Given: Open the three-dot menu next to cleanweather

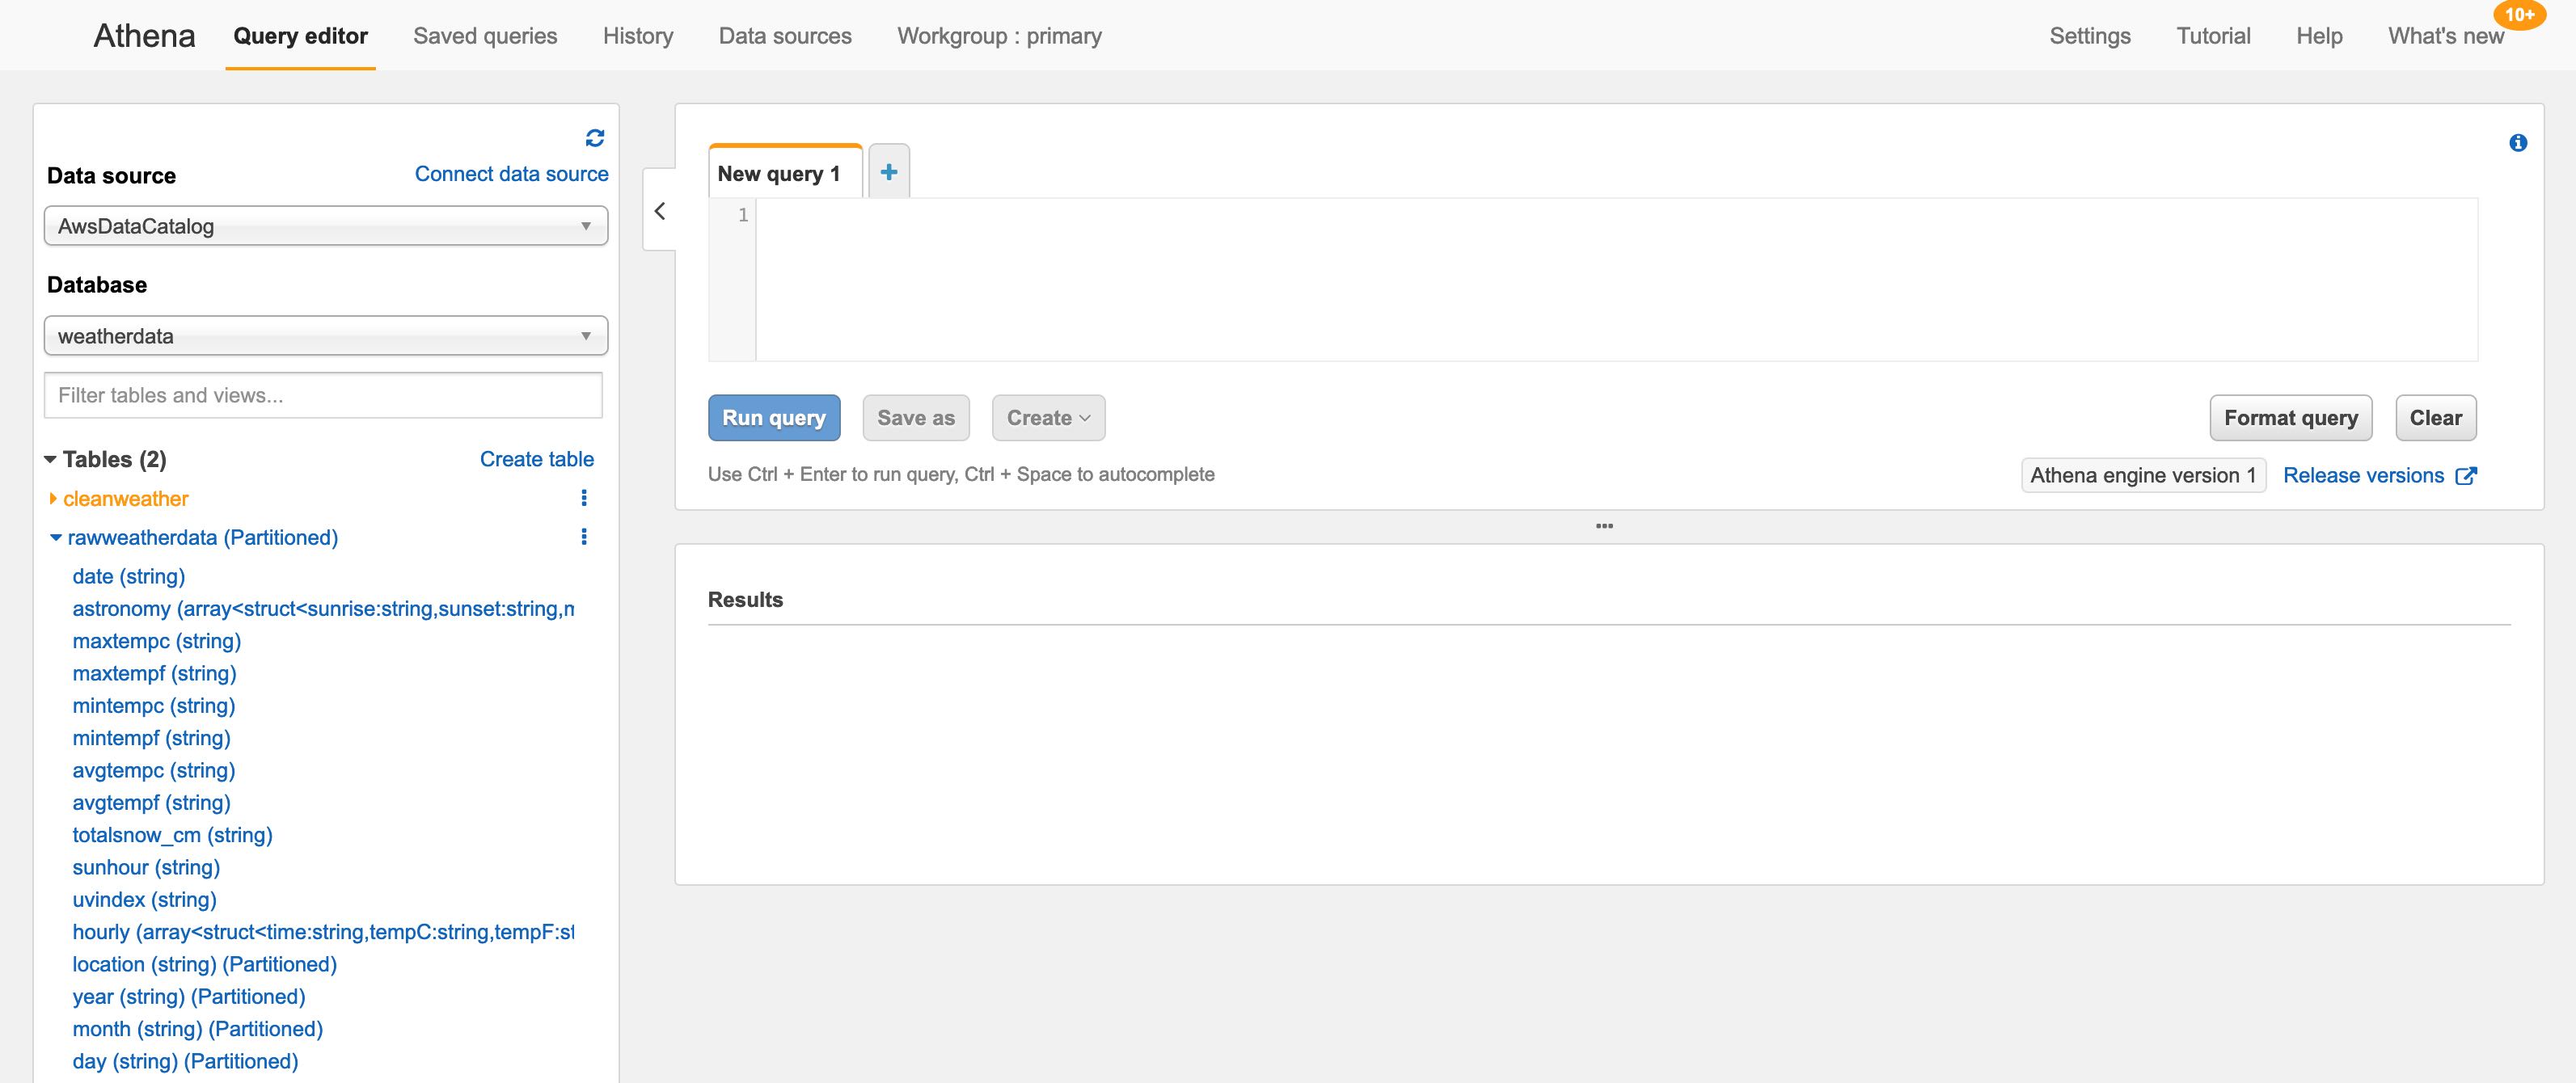Looking at the screenshot, I should tap(585, 497).
